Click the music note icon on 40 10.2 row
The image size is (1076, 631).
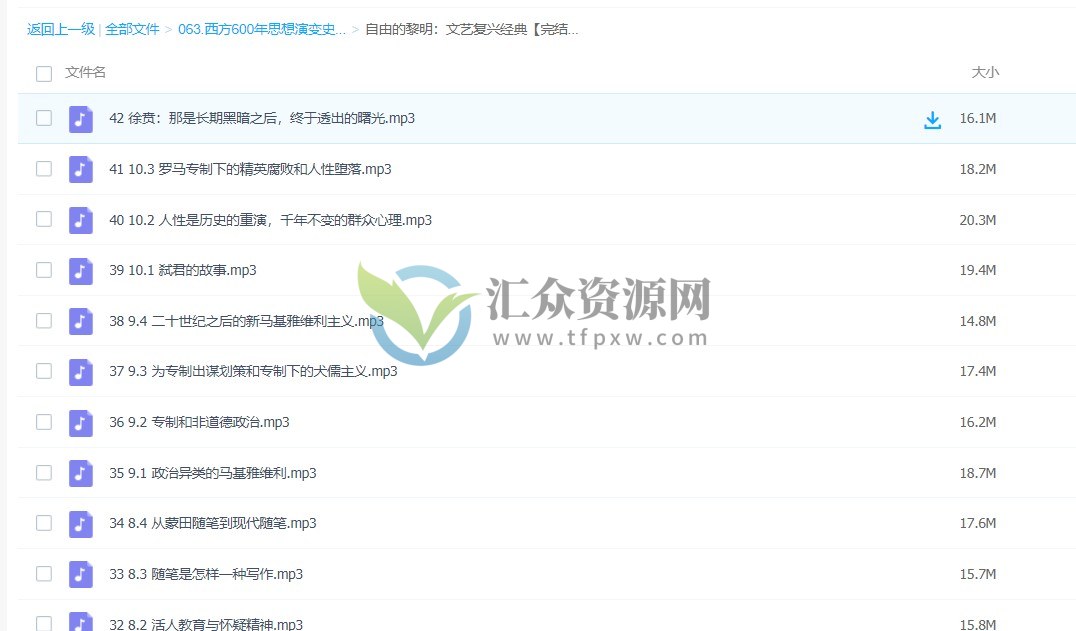tap(80, 220)
